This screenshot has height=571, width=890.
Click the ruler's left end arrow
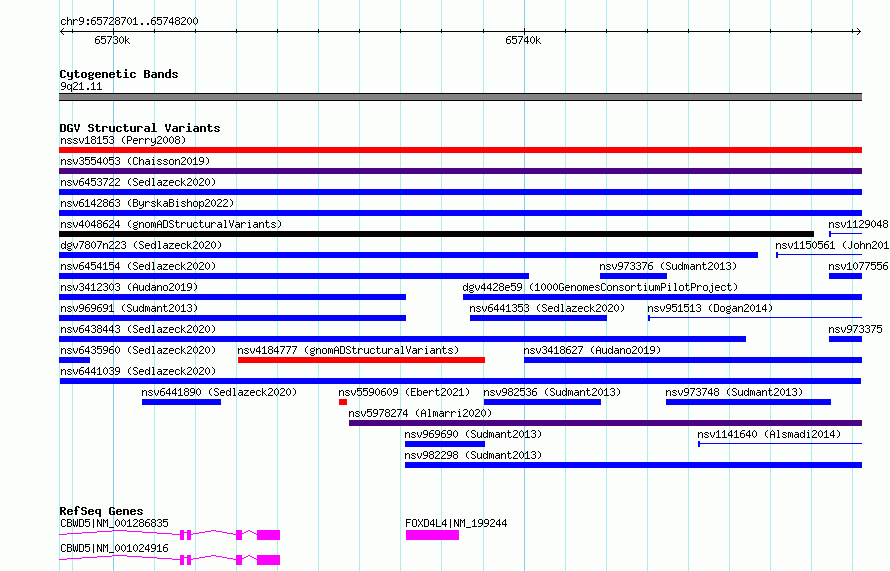pos(62,31)
